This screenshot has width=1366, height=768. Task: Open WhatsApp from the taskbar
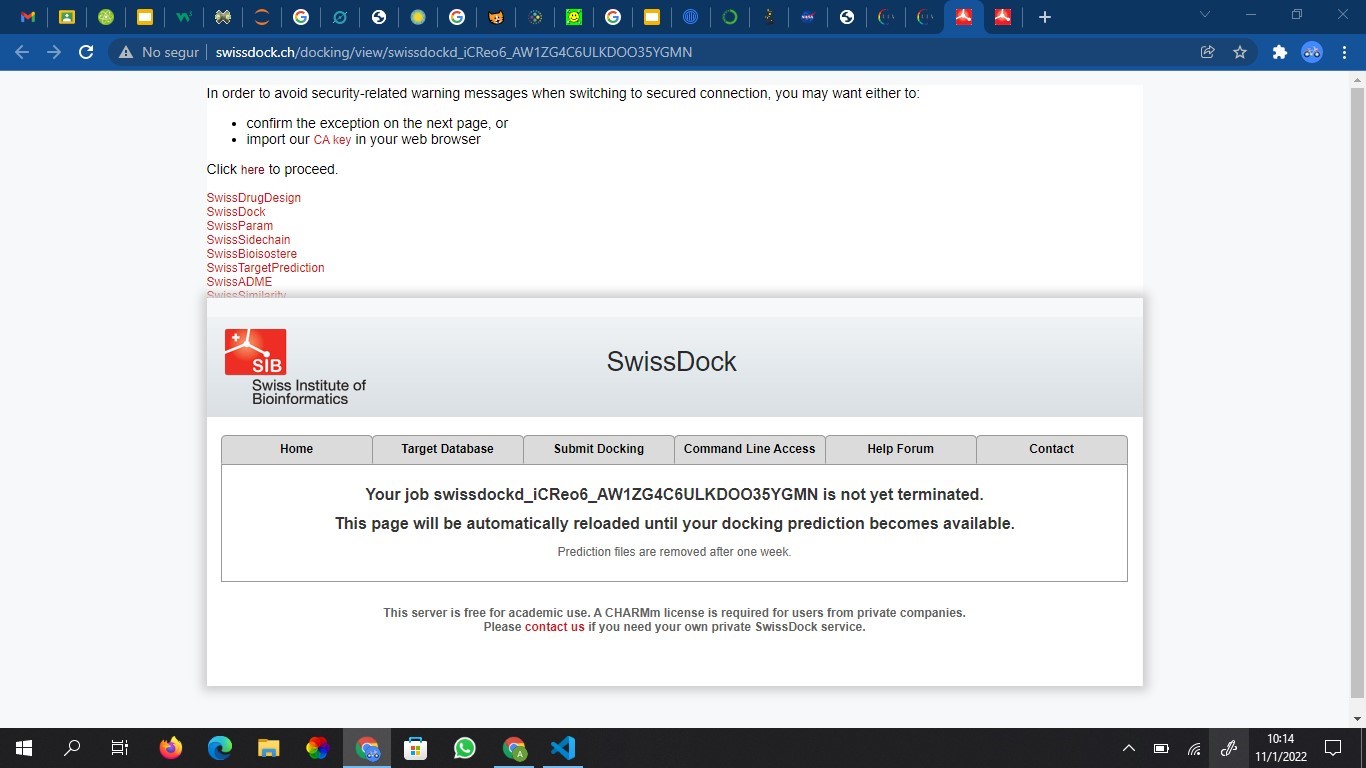(x=465, y=748)
